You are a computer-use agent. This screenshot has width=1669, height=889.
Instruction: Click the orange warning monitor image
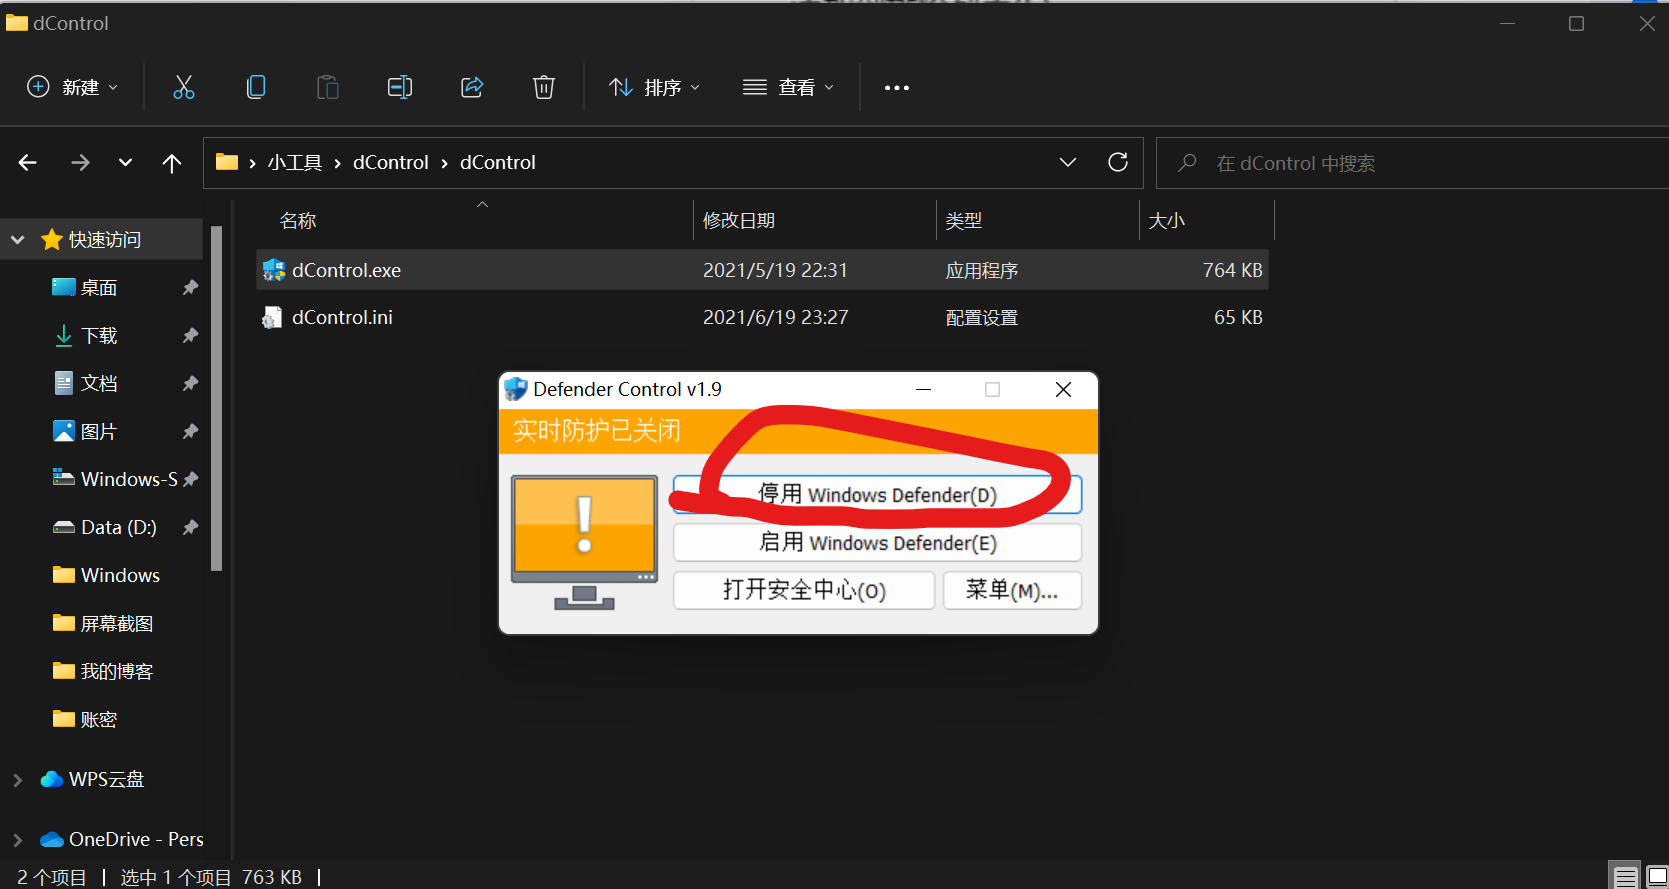coord(585,542)
